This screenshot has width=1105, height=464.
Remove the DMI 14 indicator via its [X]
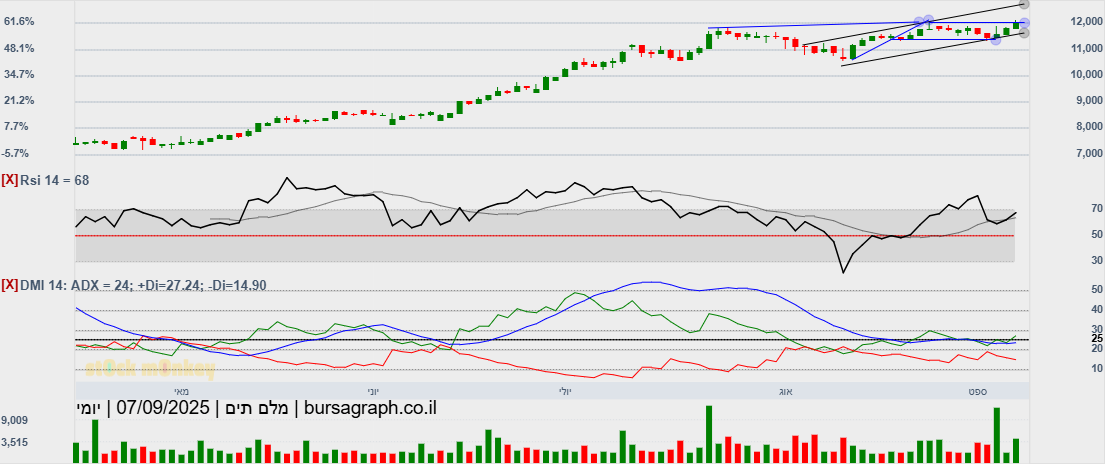point(10,286)
